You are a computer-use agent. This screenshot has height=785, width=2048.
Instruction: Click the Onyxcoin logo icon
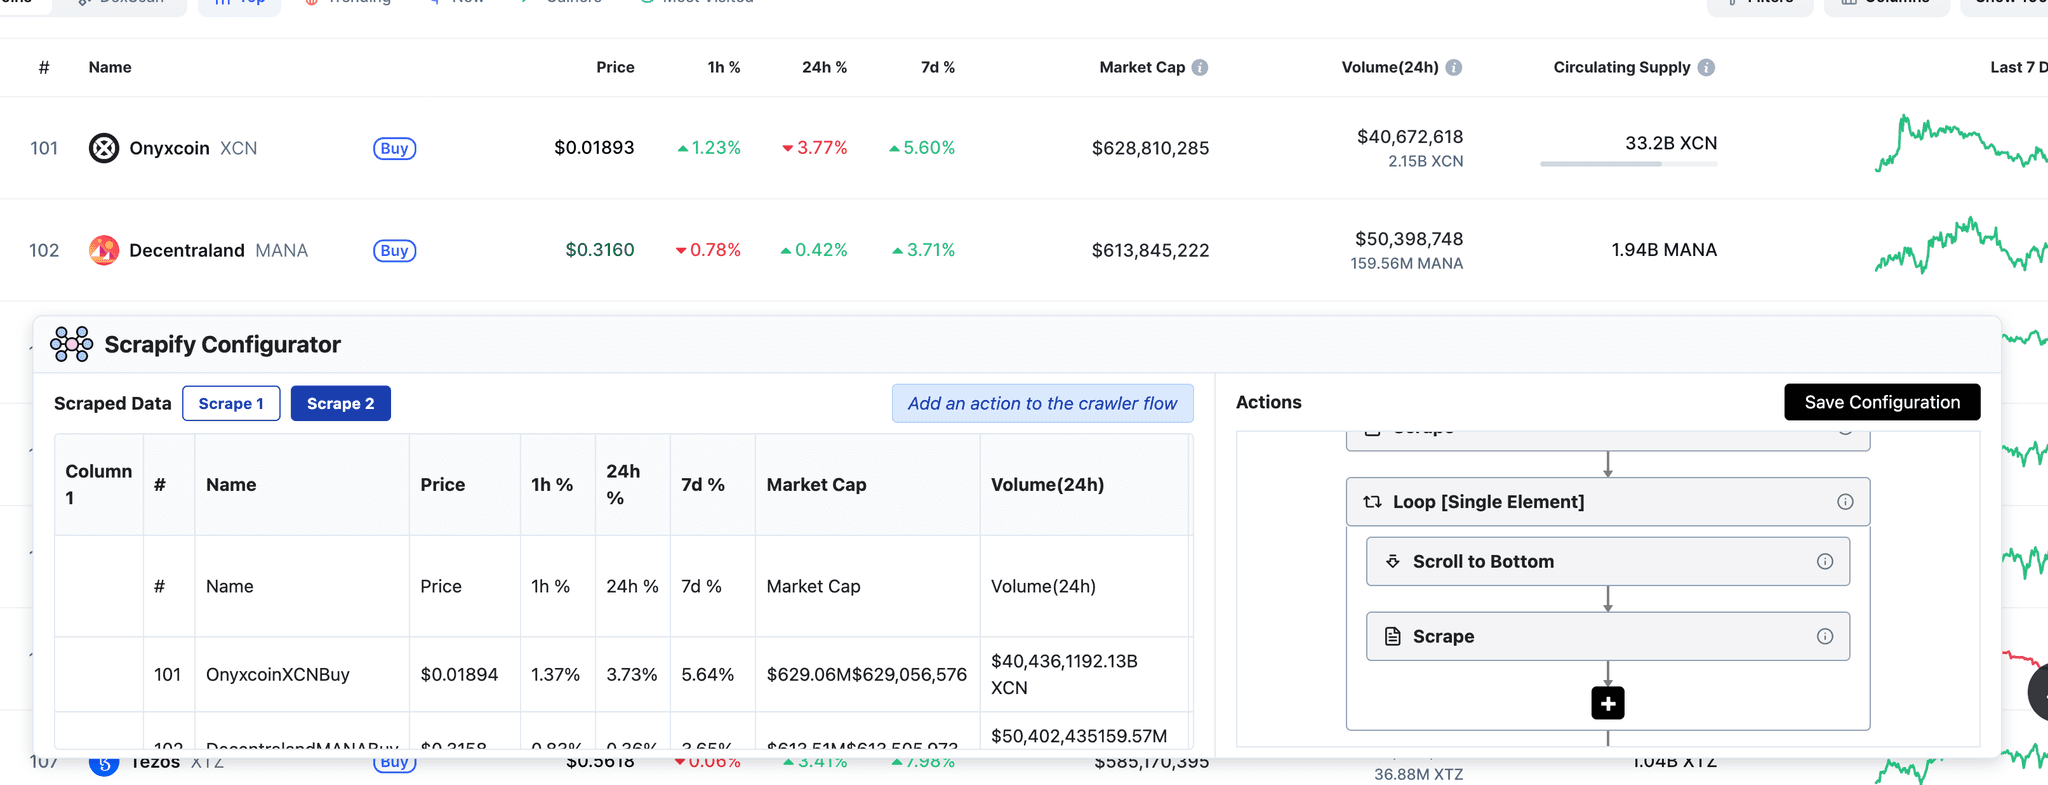point(104,148)
